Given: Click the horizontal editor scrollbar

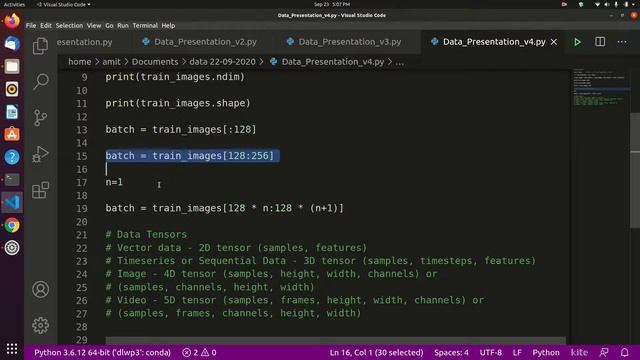Looking at the screenshot, I should tap(336, 340).
